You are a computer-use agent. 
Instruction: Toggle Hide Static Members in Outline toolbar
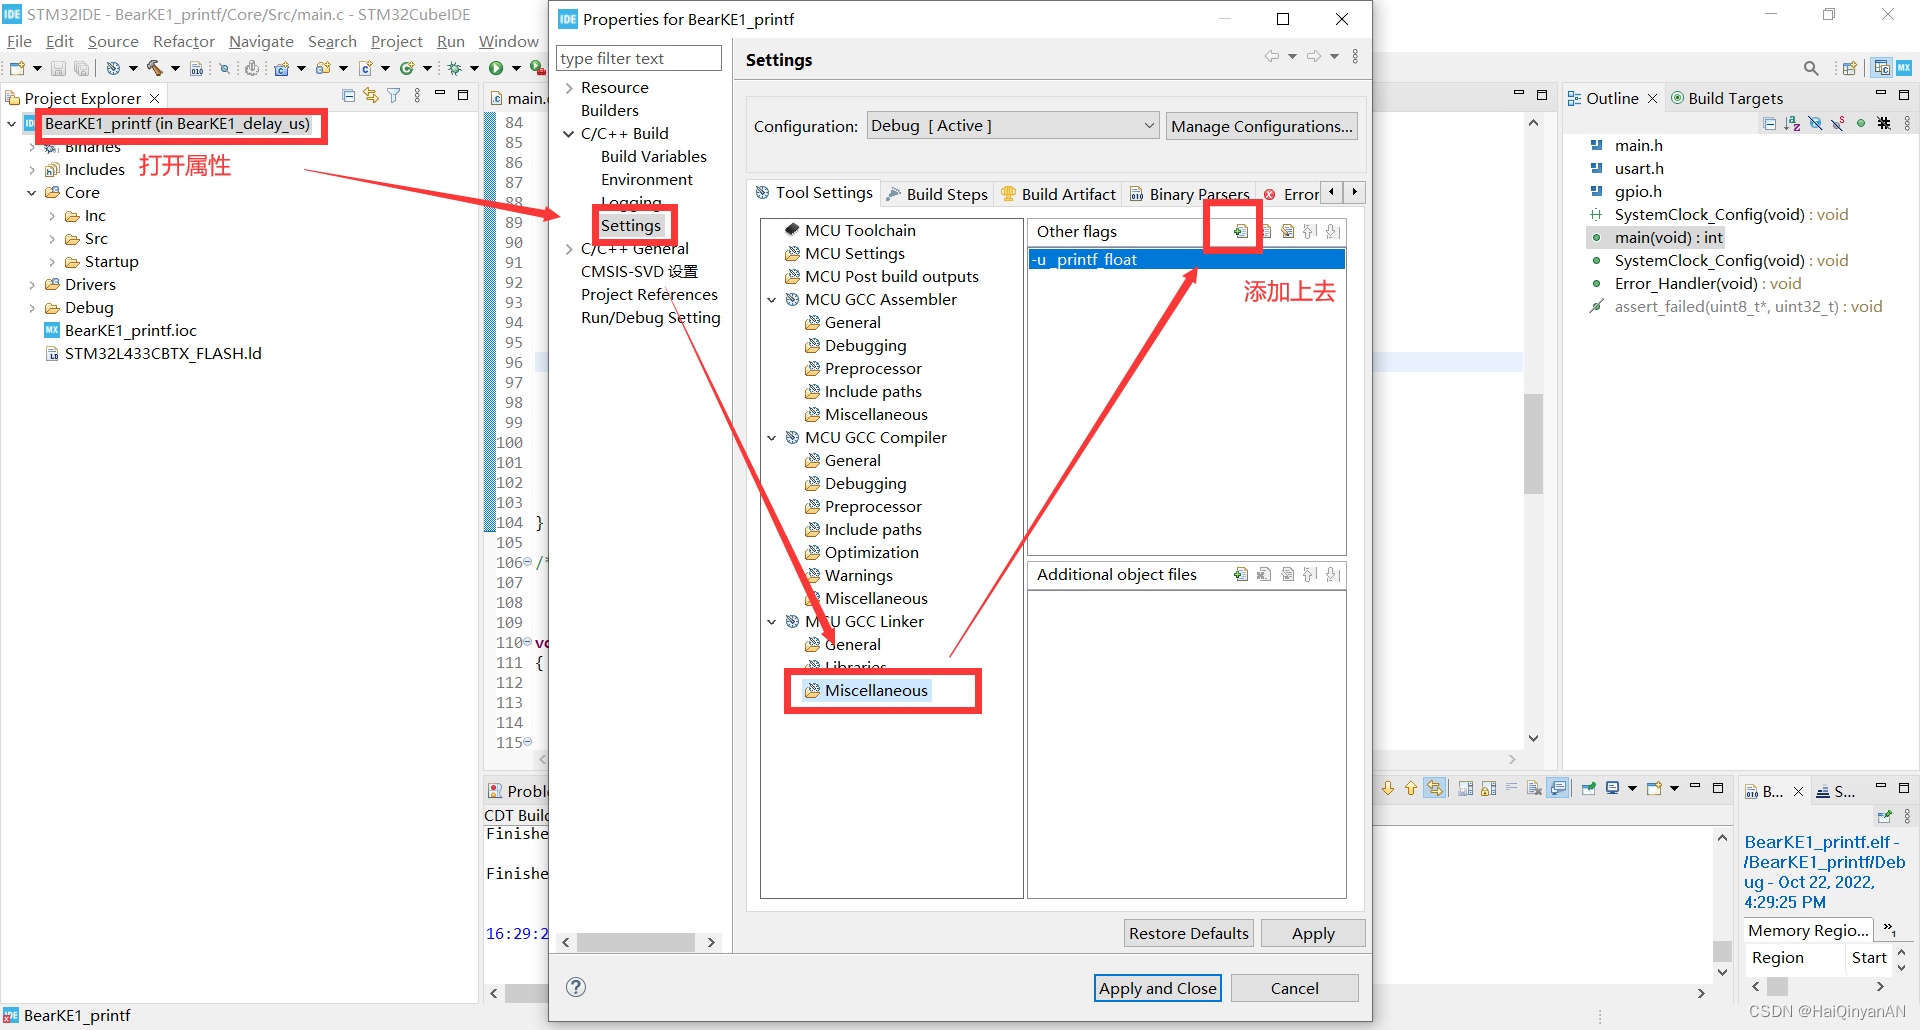point(1838,123)
